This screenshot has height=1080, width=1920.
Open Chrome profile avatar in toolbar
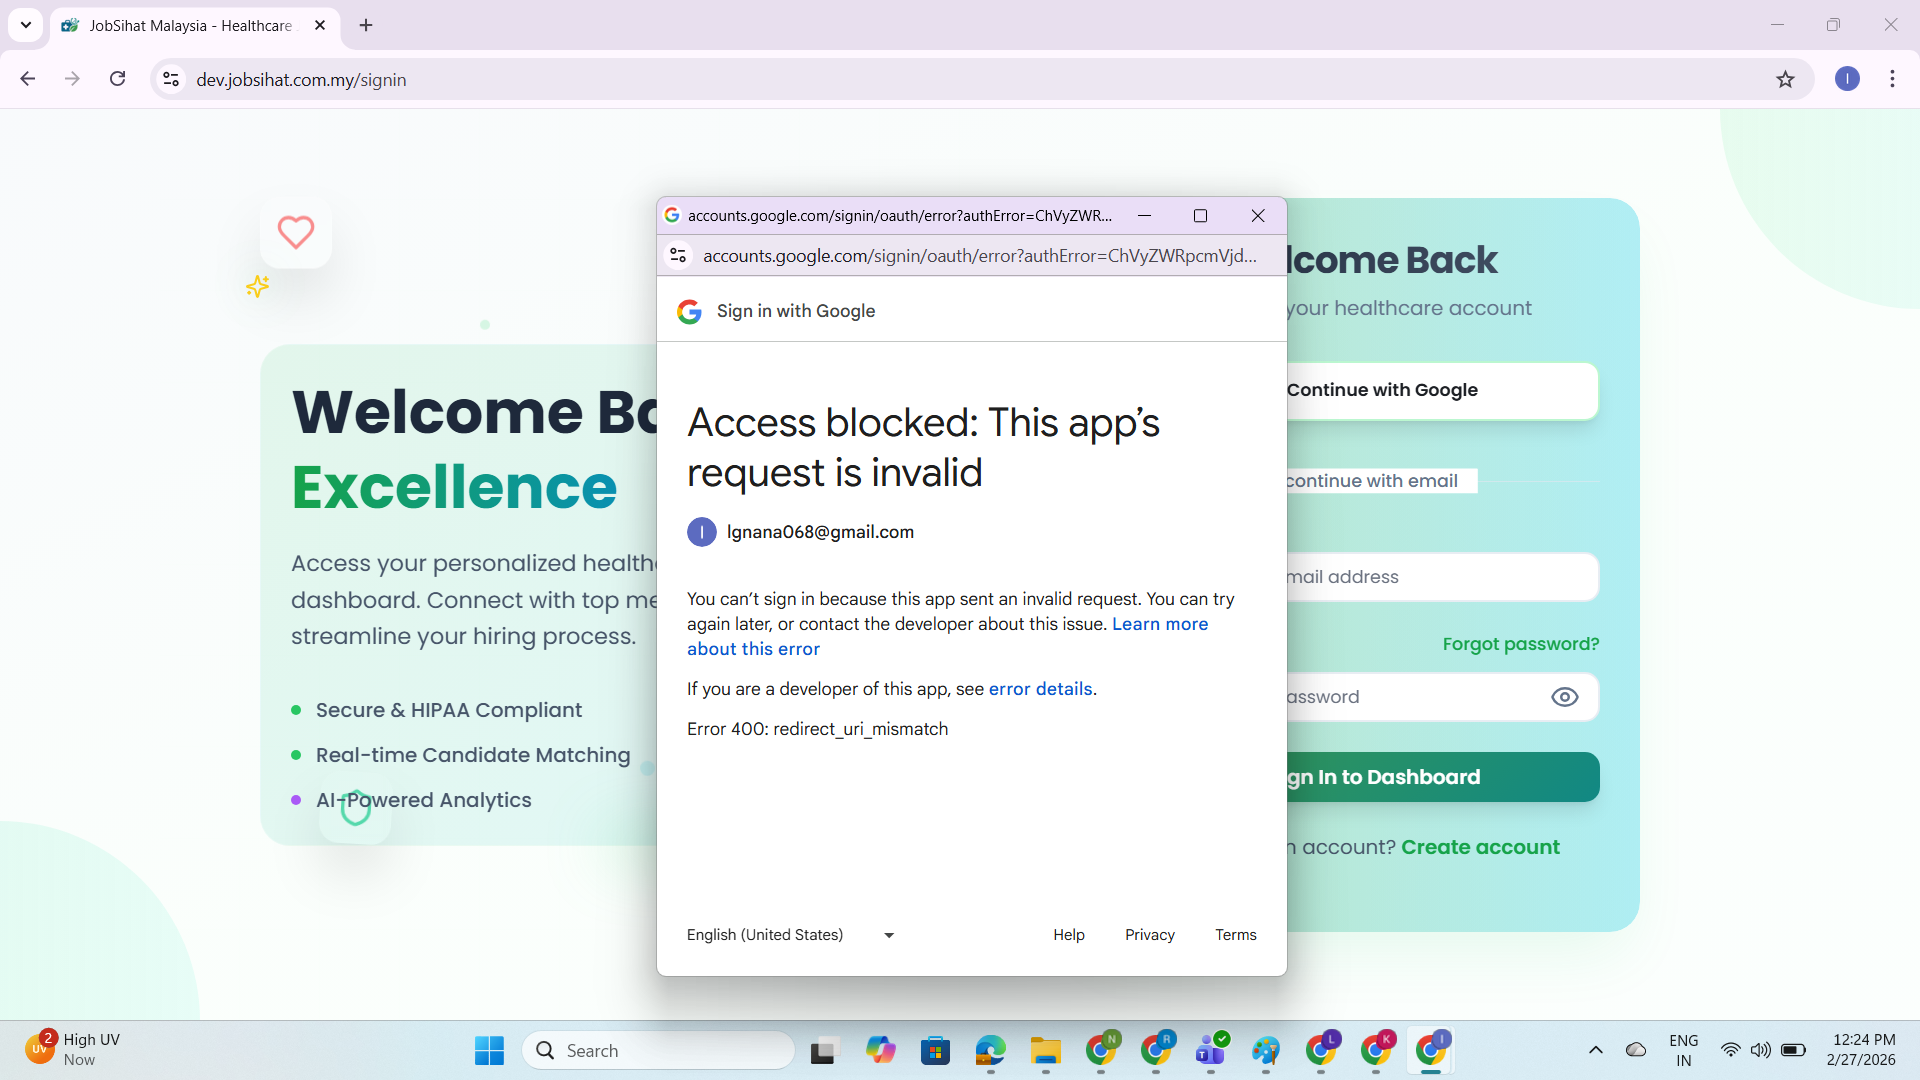1847,79
